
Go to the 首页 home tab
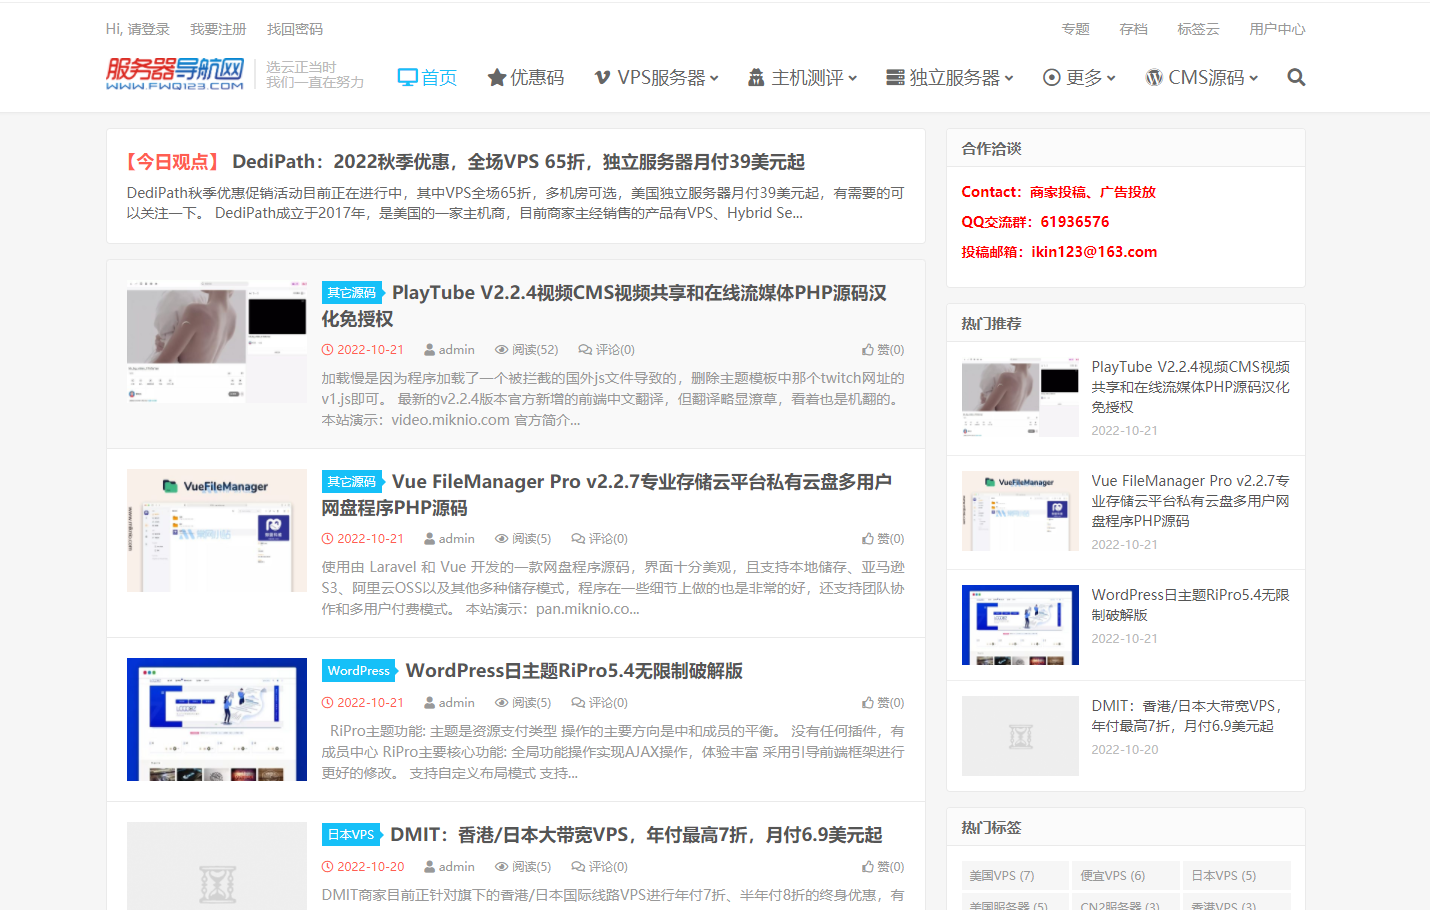click(x=427, y=77)
